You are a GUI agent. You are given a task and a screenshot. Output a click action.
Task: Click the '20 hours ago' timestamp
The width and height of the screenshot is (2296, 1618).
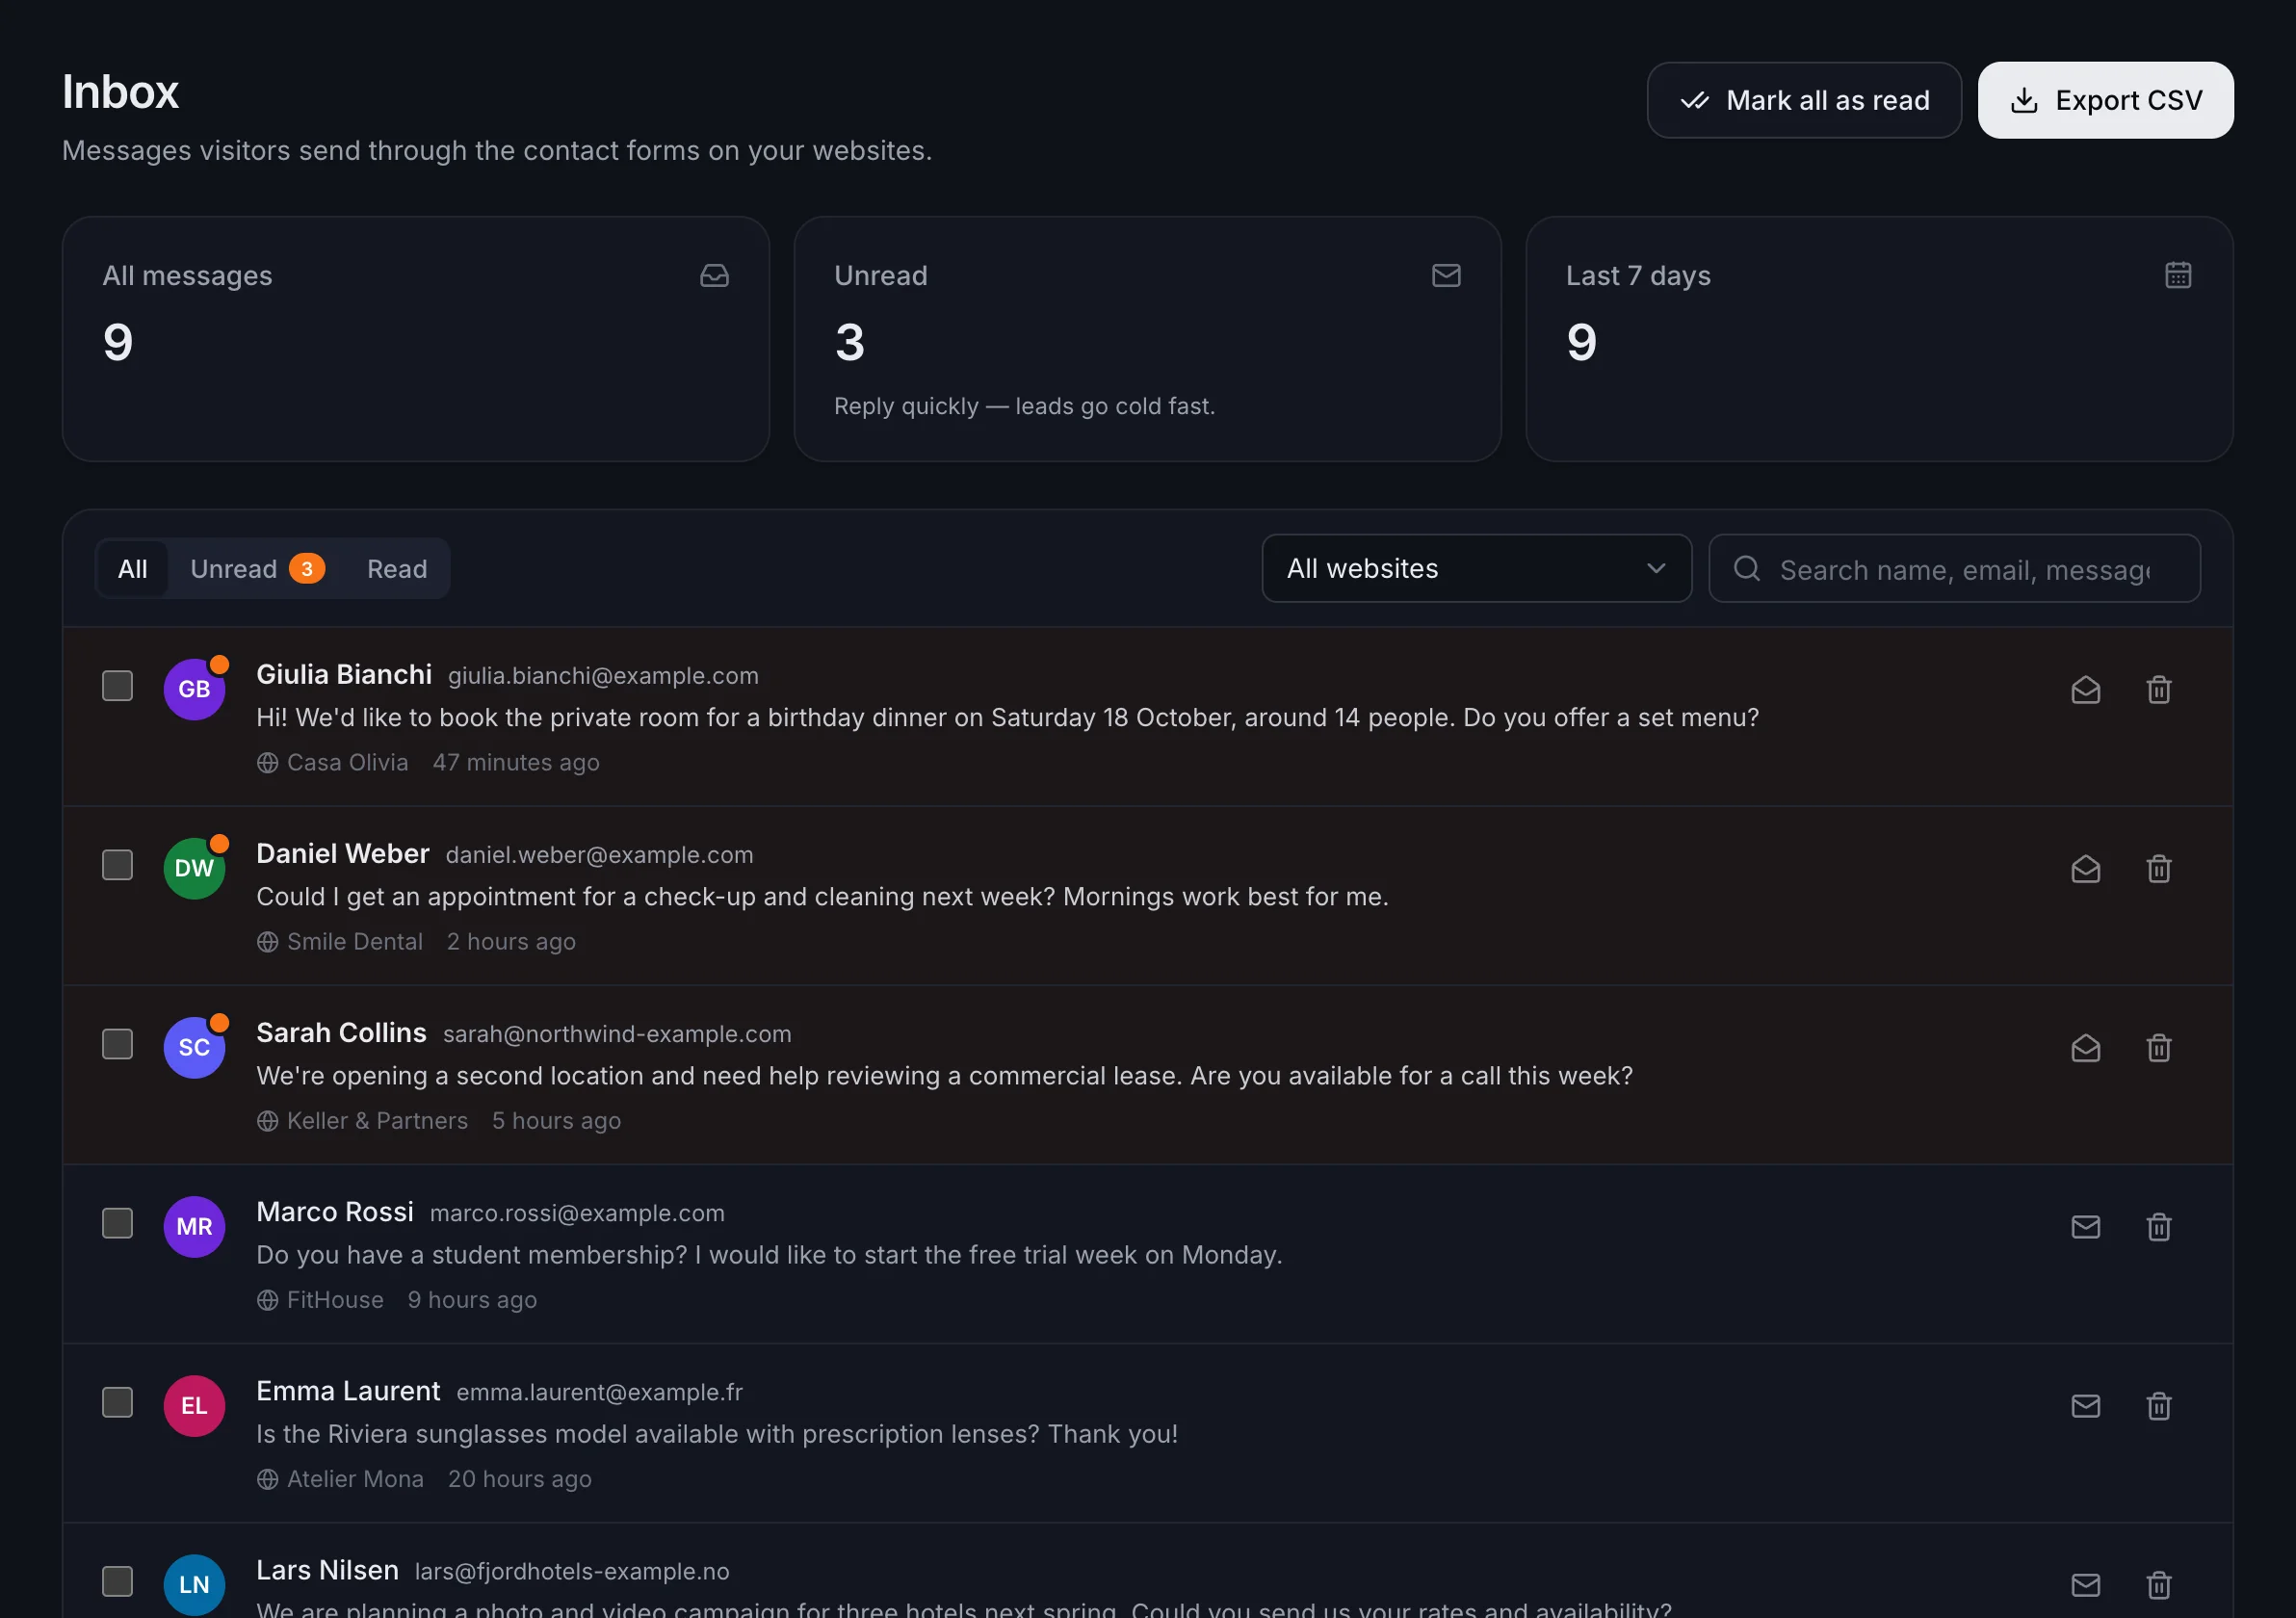coord(520,1479)
